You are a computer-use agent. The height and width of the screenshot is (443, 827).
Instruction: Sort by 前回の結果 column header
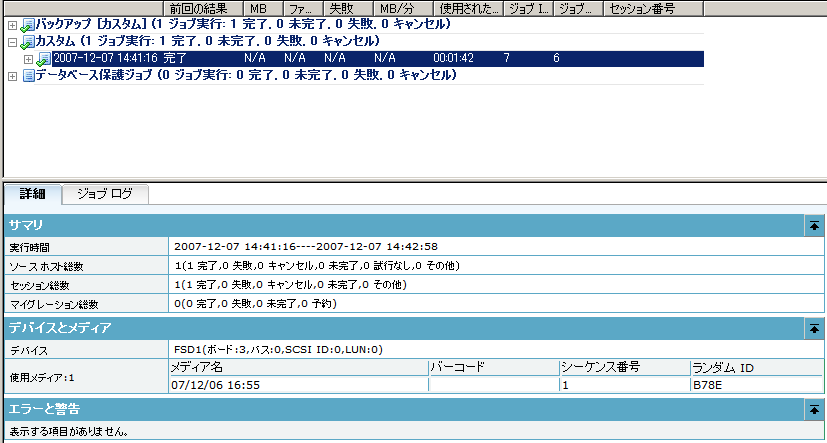tap(204, 8)
